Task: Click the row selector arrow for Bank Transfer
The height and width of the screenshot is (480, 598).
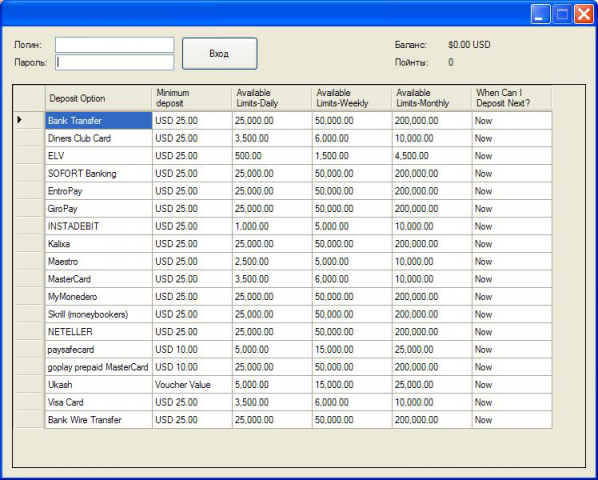Action: pos(29,120)
